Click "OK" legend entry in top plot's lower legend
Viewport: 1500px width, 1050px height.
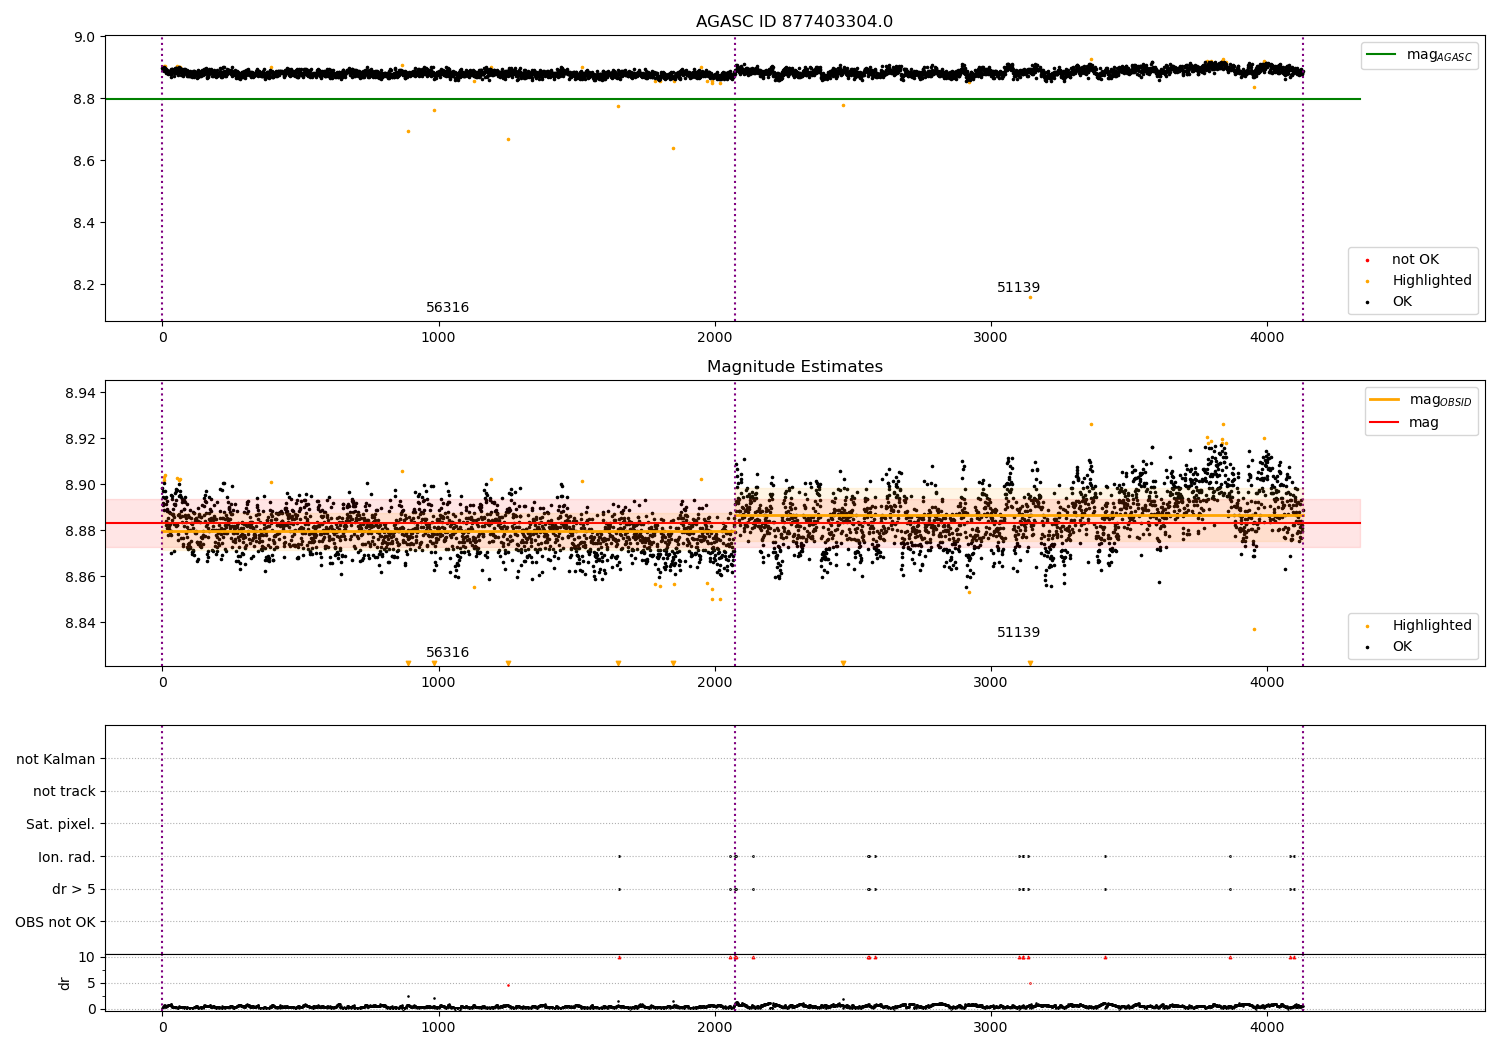click(x=1402, y=302)
